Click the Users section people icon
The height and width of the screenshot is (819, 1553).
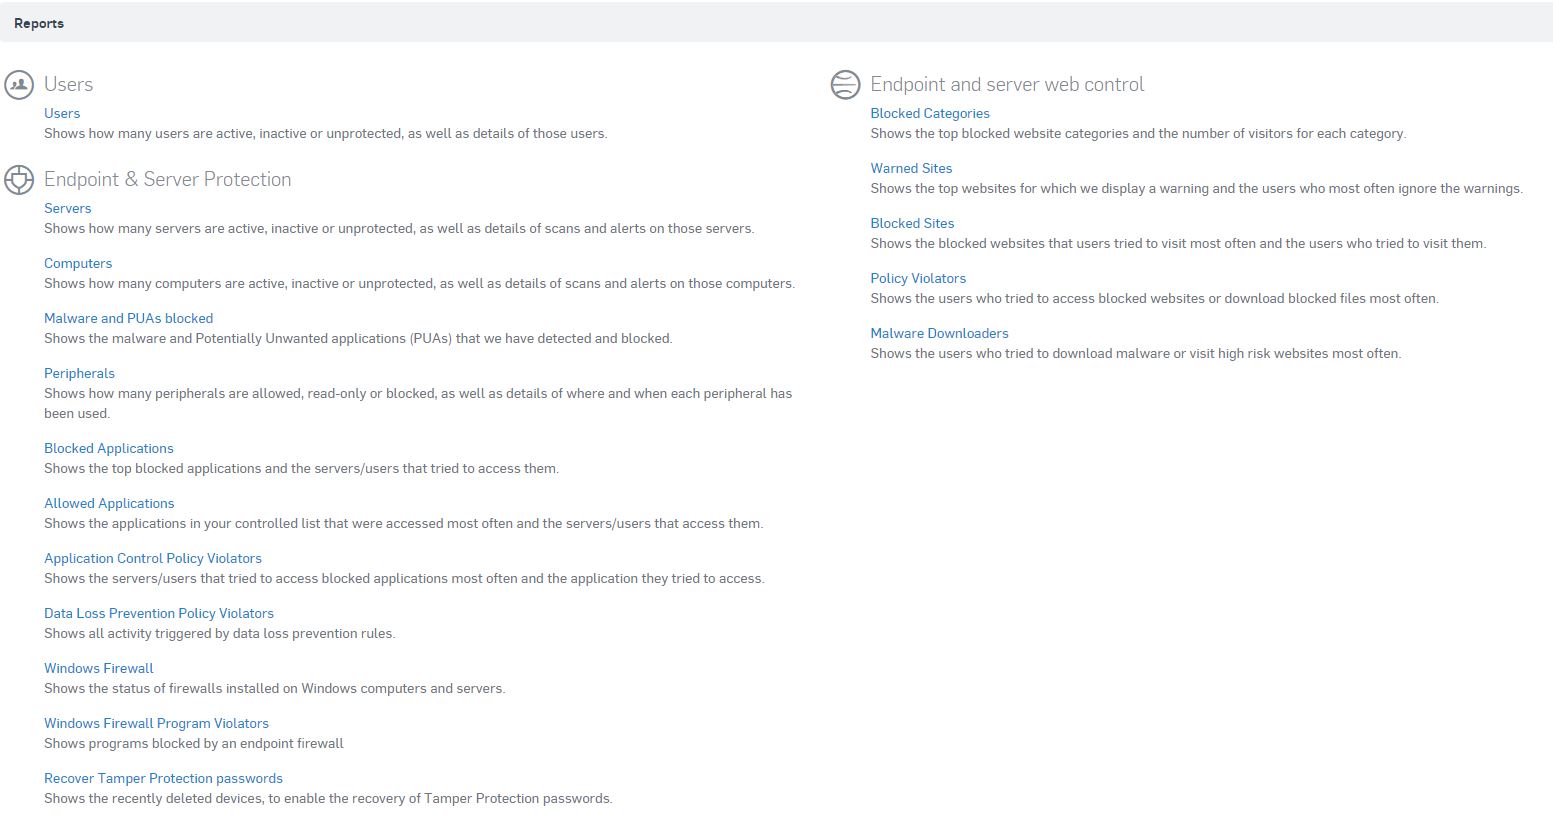pyautogui.click(x=19, y=85)
